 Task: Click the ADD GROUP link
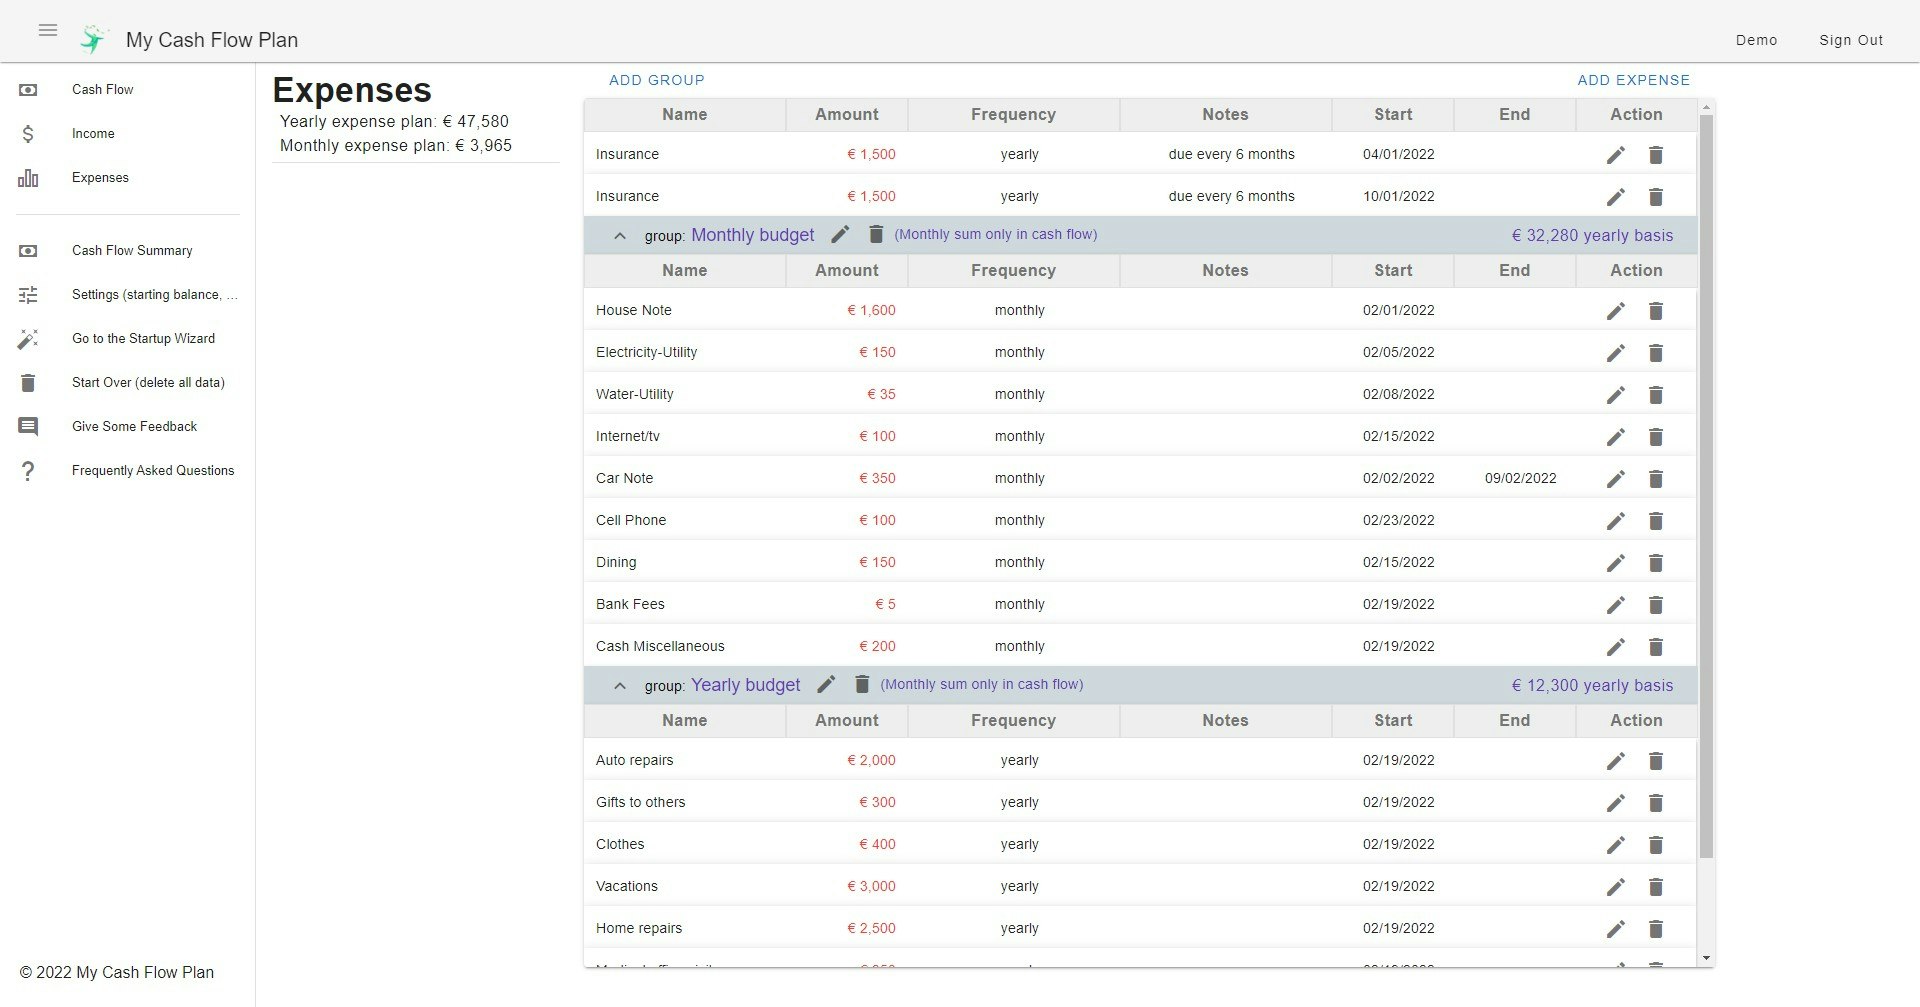point(656,80)
